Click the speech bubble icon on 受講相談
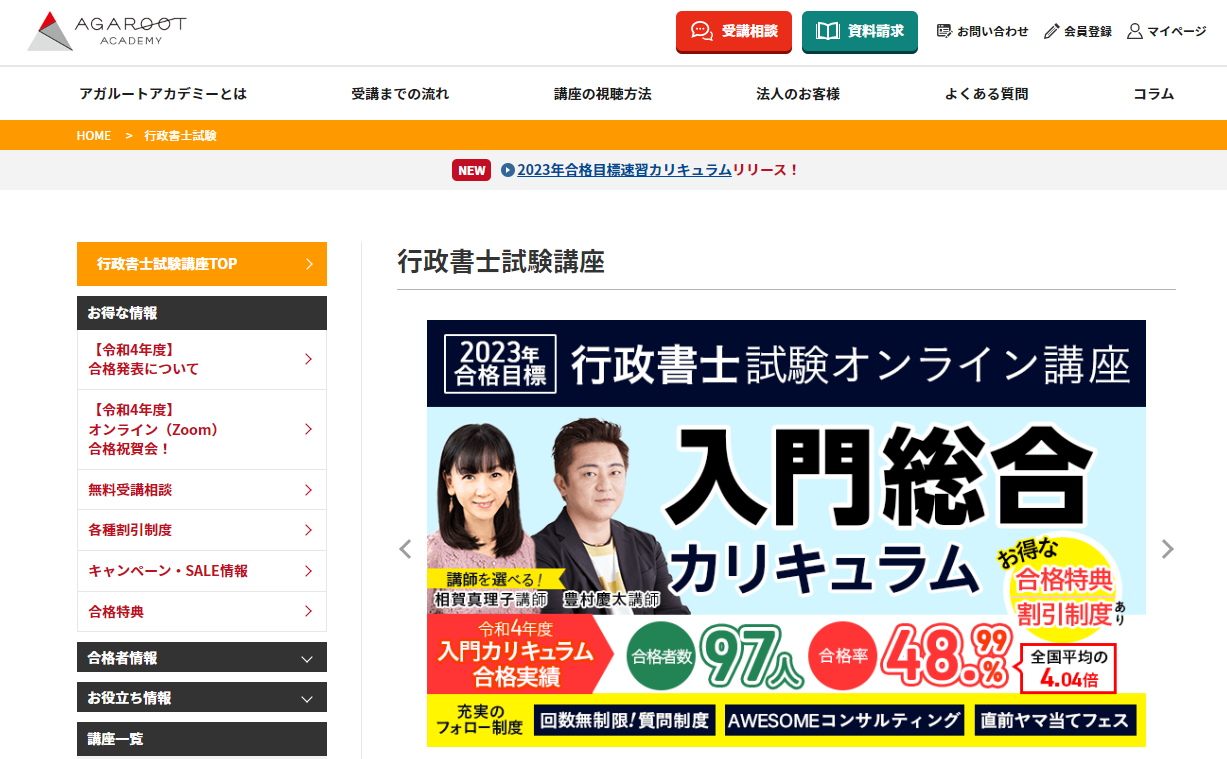1227x759 pixels. [x=702, y=31]
